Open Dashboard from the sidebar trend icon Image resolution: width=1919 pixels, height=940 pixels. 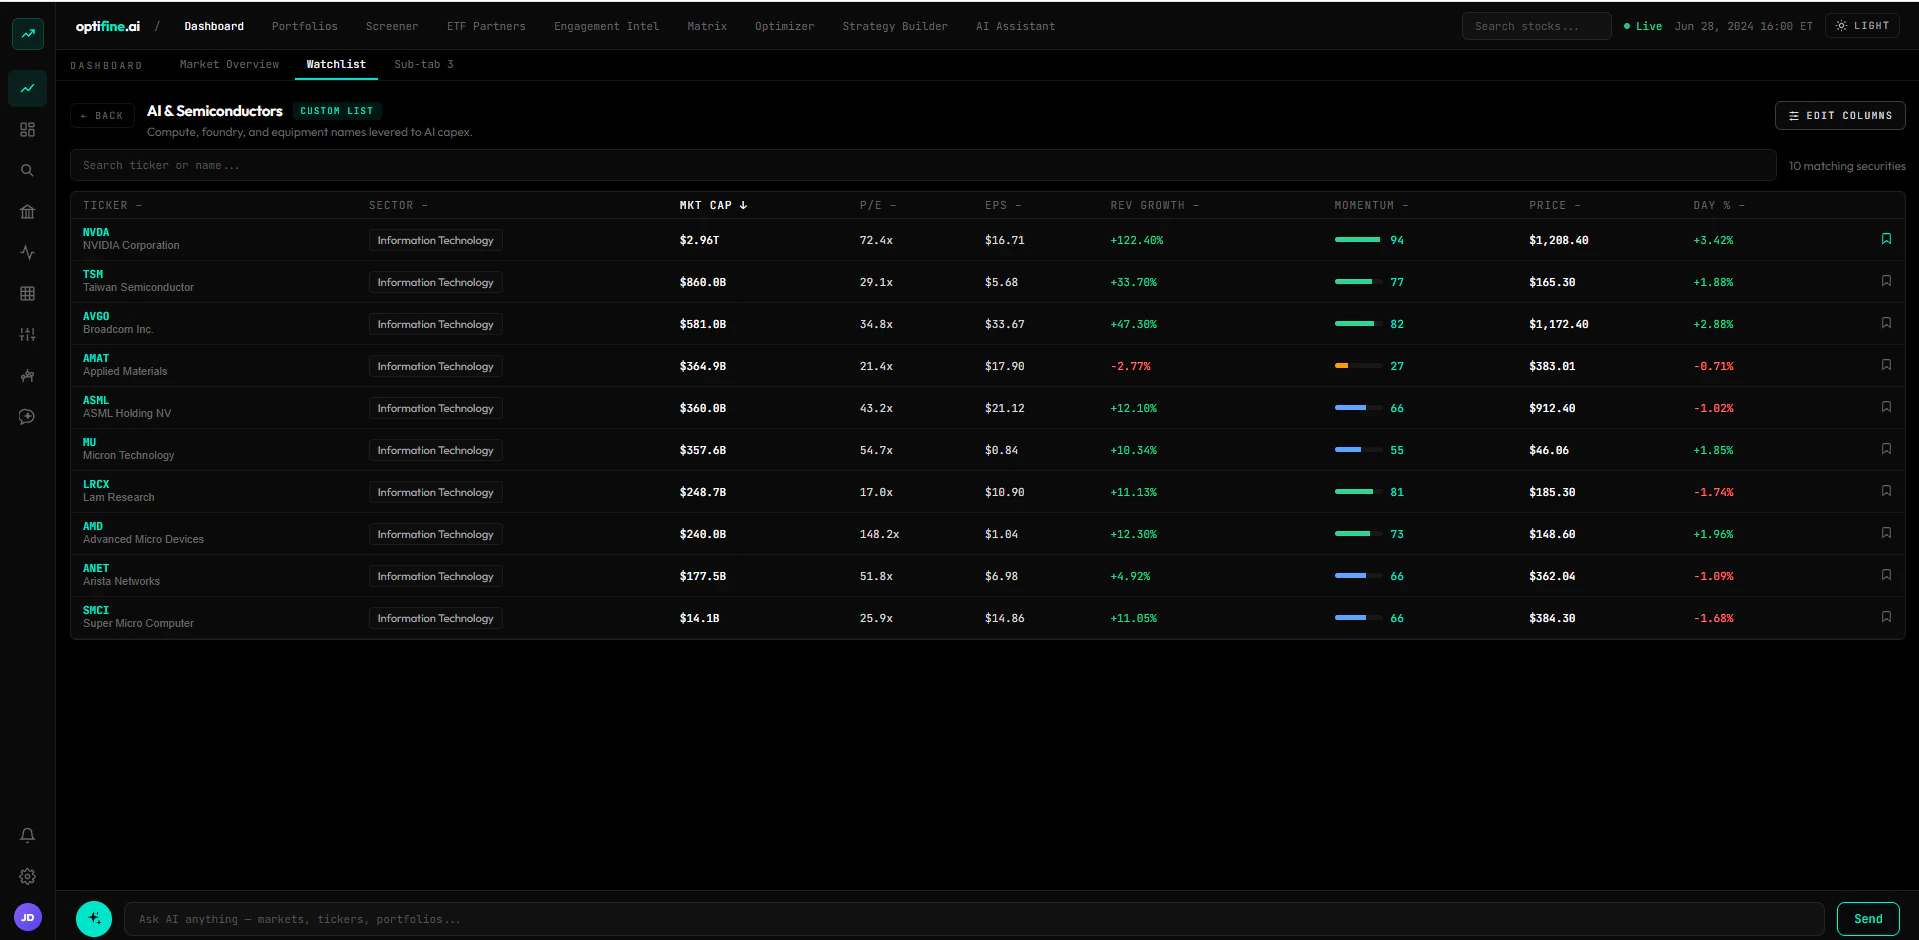point(28,88)
